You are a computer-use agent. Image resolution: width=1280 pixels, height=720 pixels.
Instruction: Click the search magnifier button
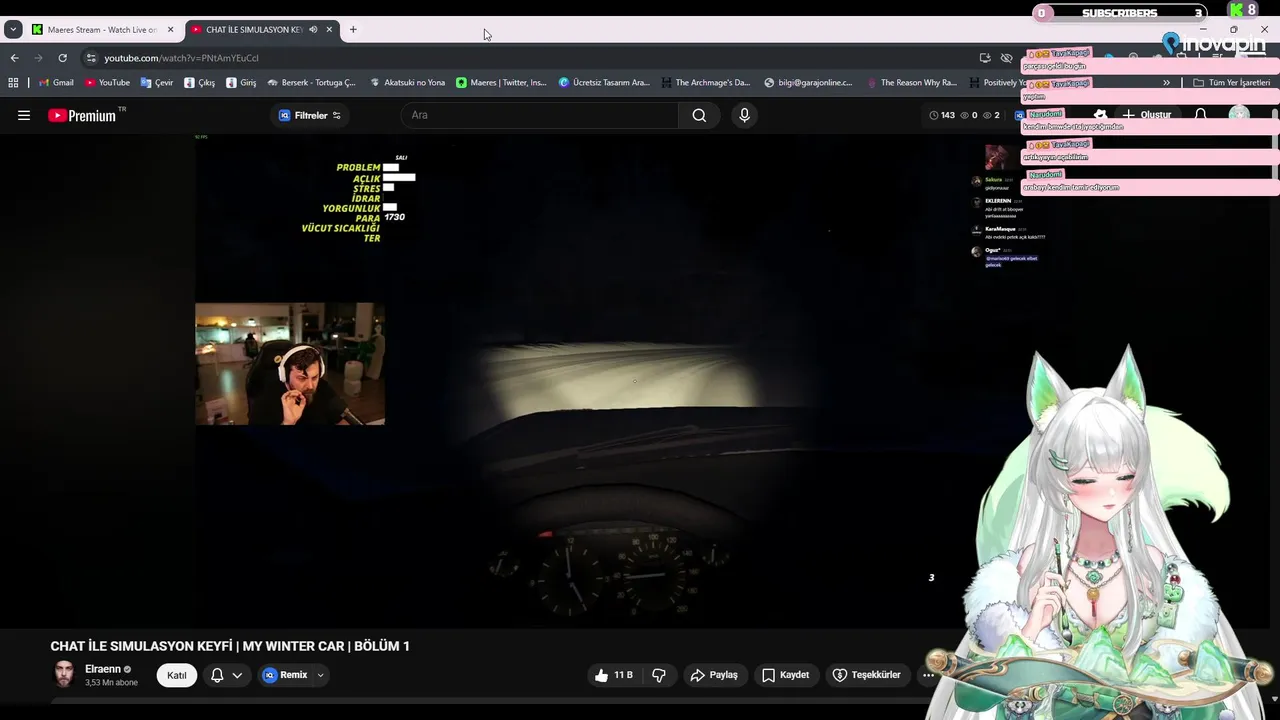[x=699, y=115]
